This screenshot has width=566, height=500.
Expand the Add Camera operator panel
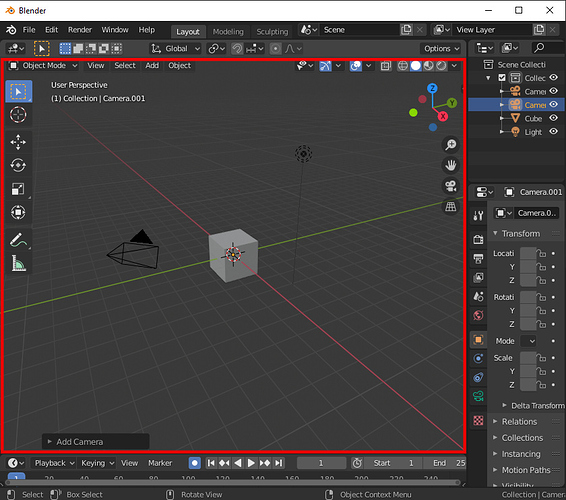click(96, 442)
